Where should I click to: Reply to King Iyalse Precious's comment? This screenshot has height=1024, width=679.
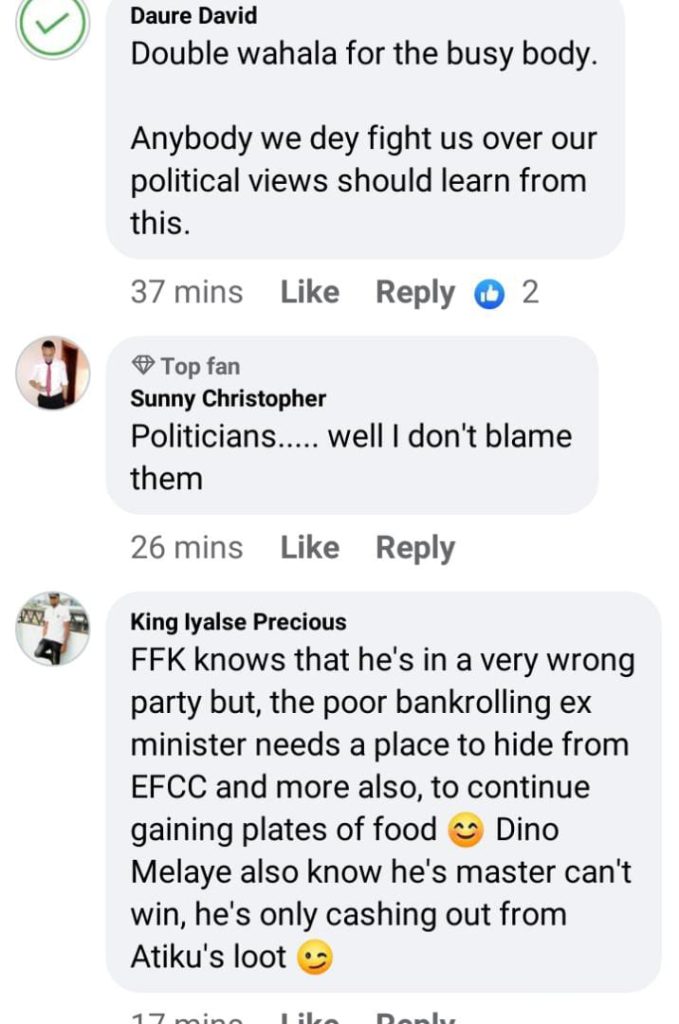(x=414, y=1017)
